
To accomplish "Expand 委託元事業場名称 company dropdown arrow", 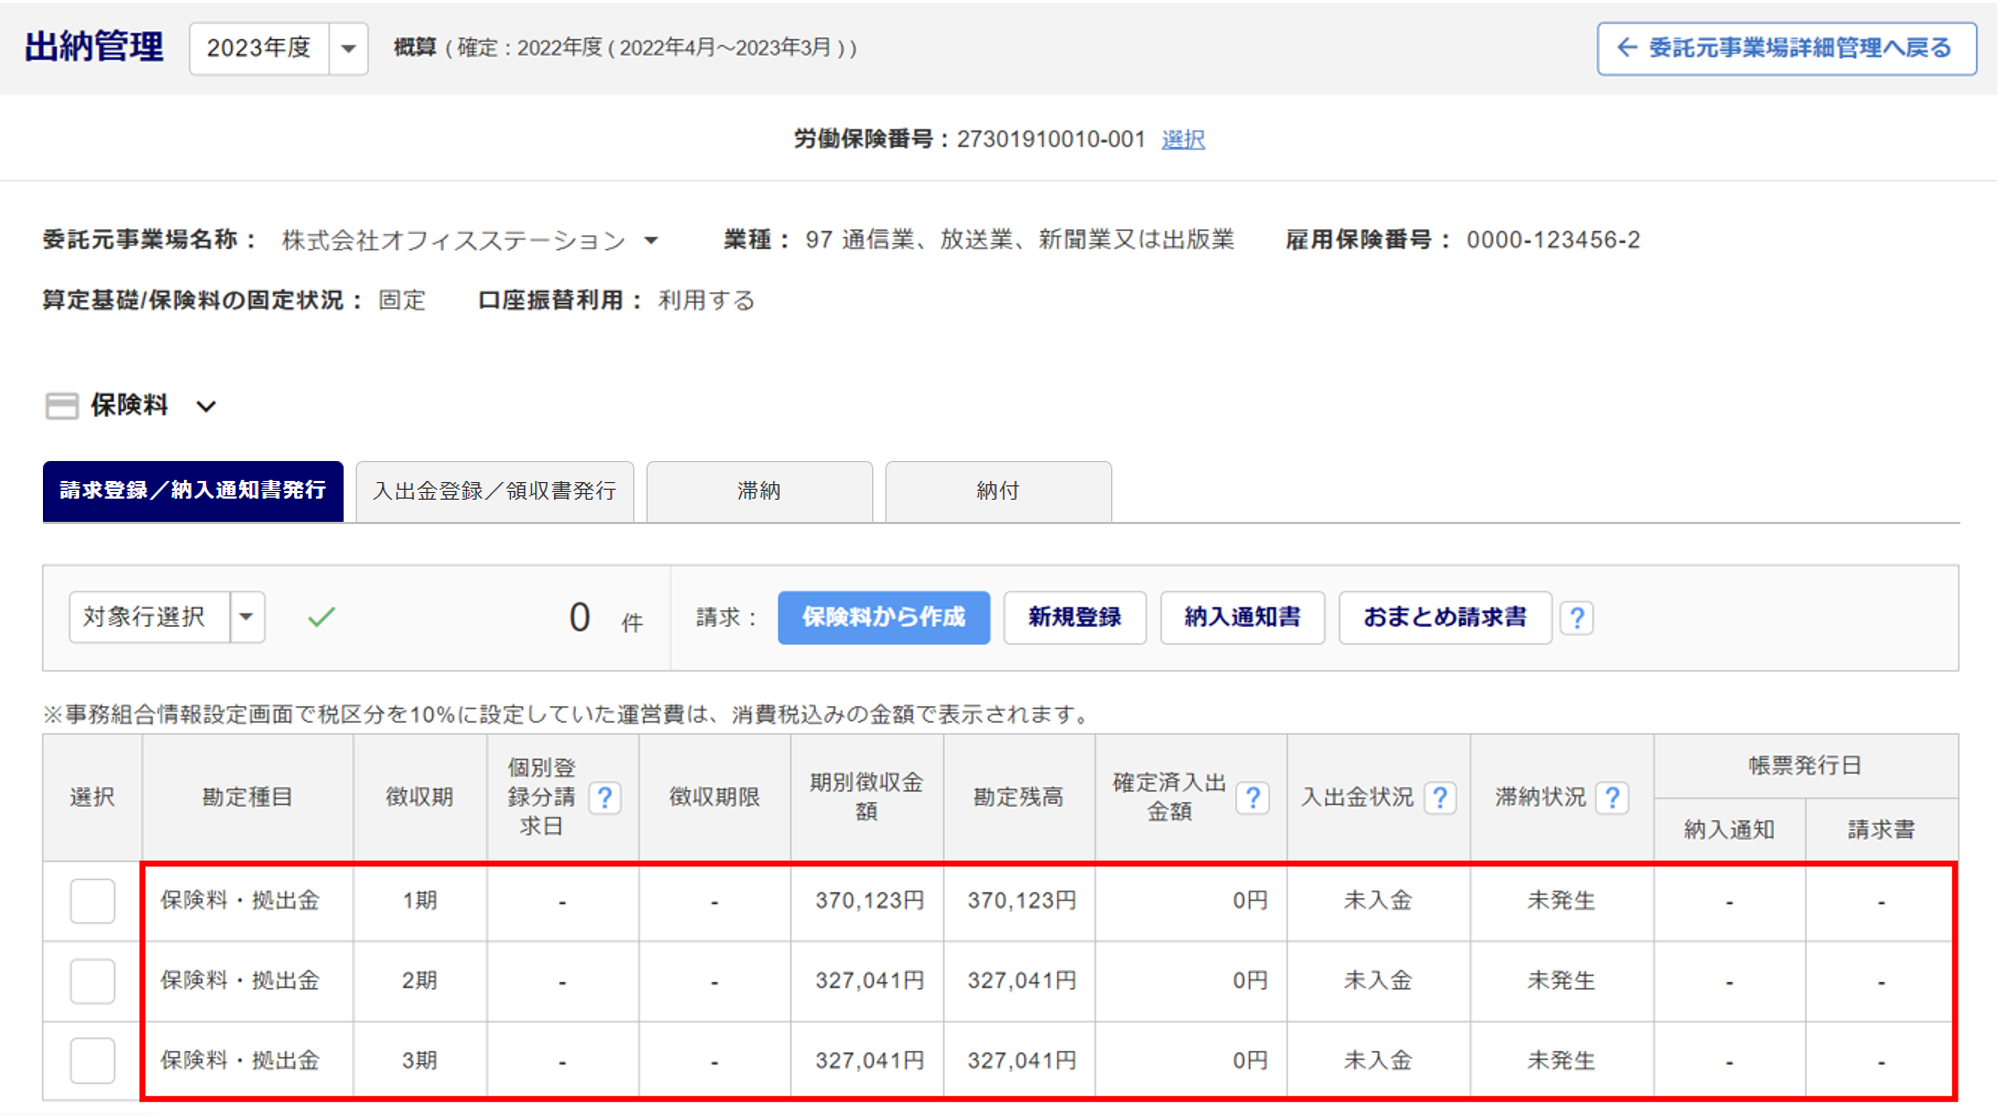I will click(651, 241).
